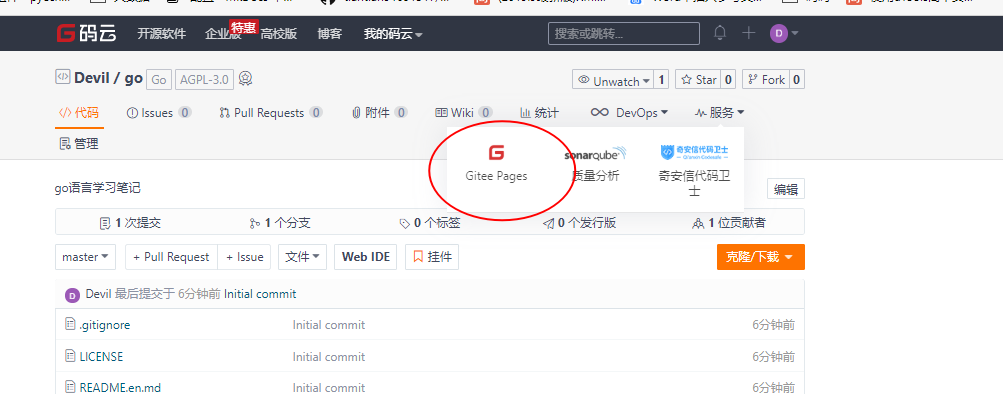Viewport: 1003px width, 394px height.
Task: Switch to the Pull Requests tab
Action: click(x=271, y=113)
